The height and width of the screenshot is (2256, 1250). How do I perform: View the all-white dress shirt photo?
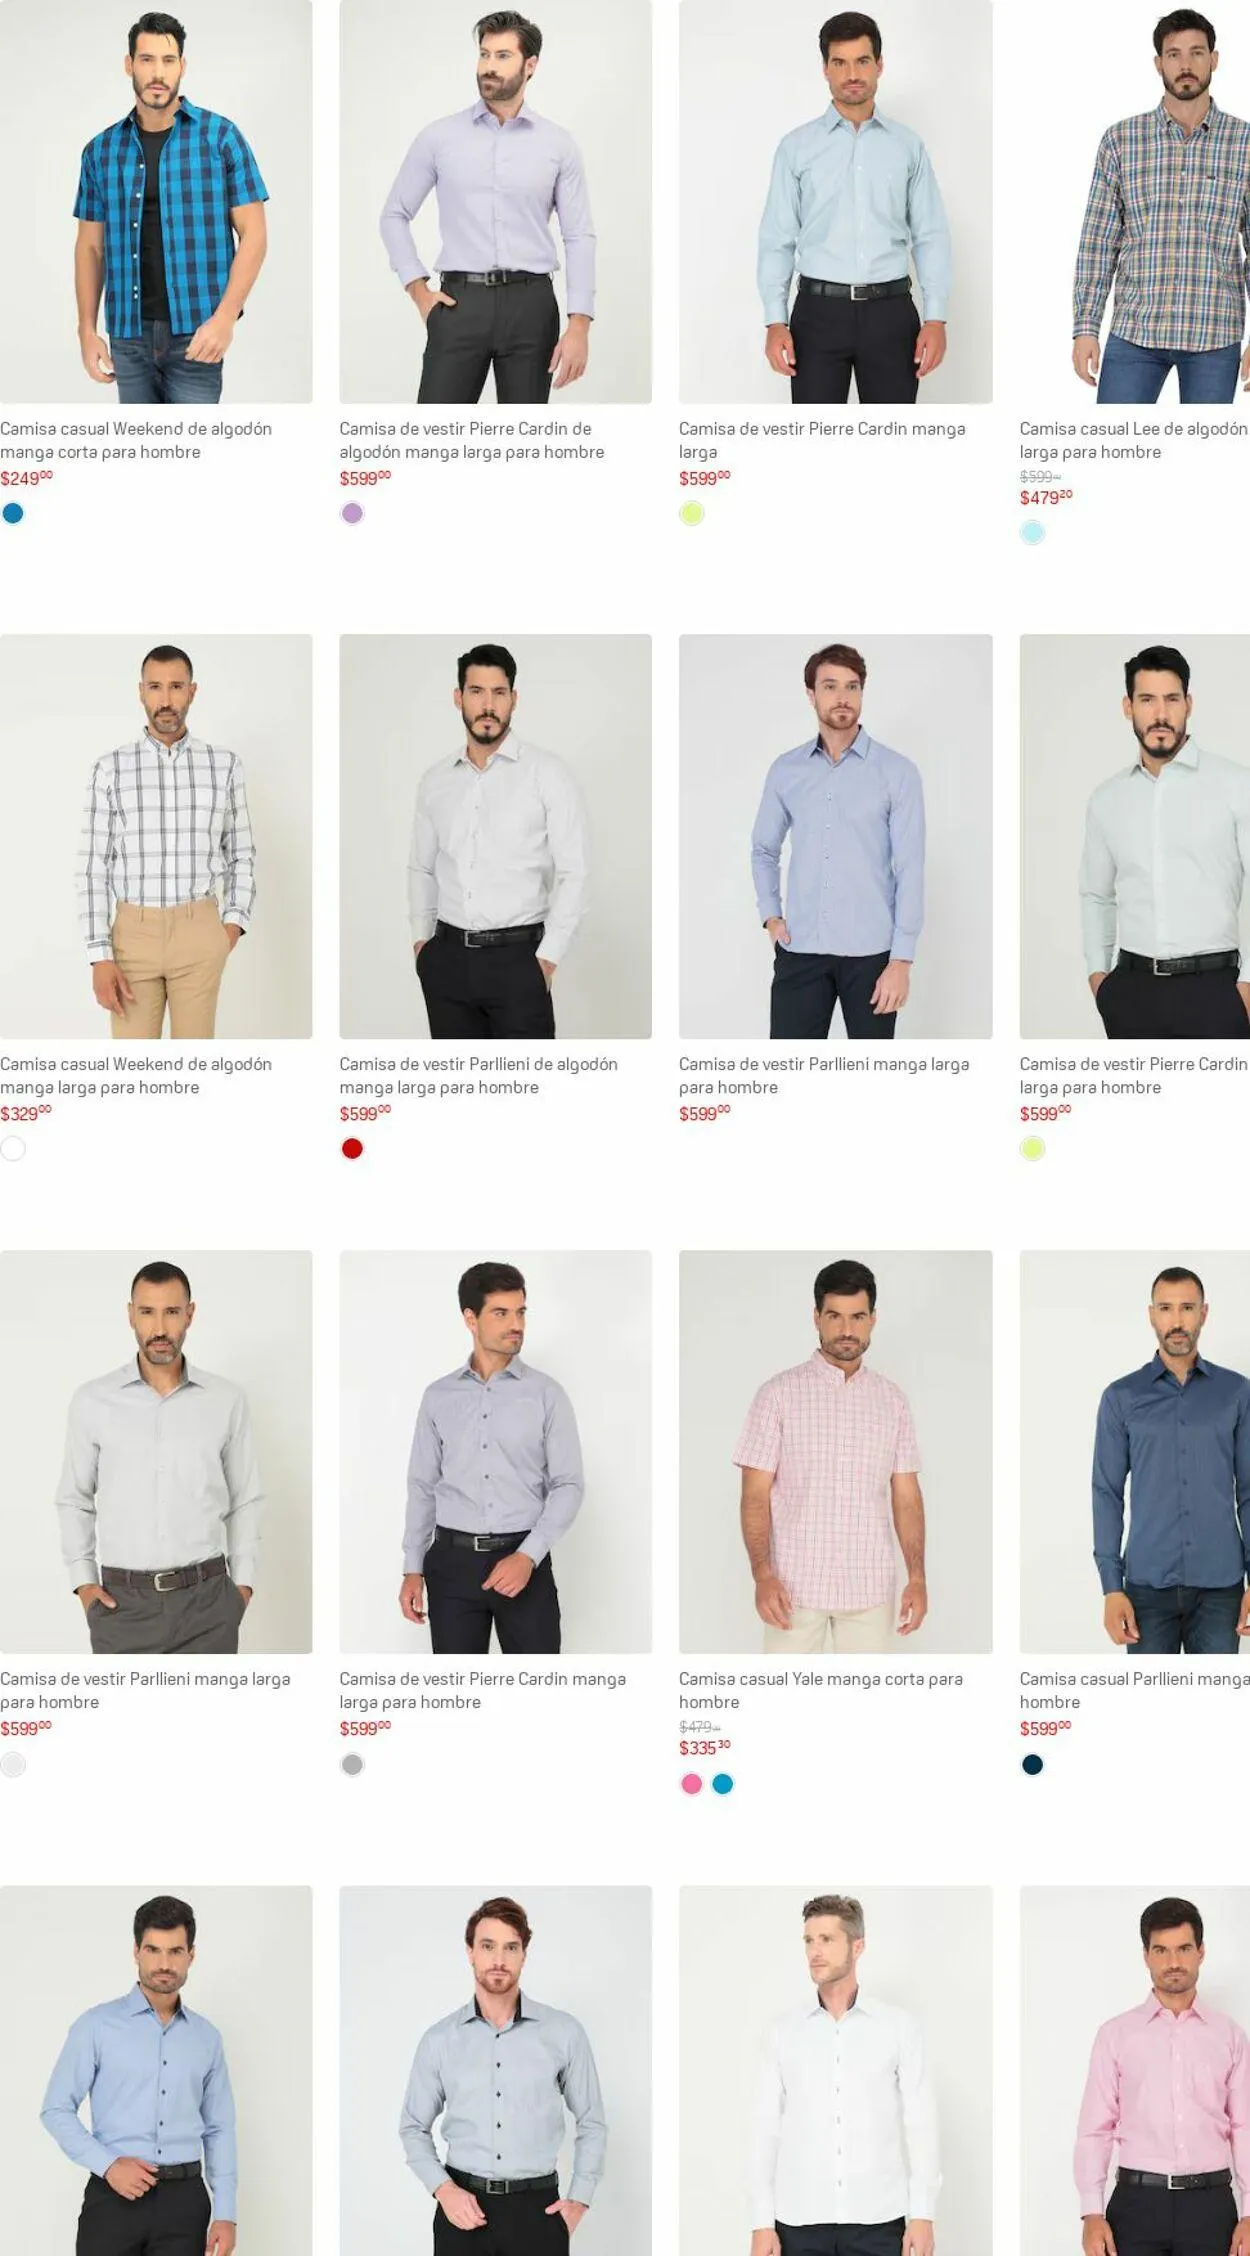click(x=835, y=2070)
